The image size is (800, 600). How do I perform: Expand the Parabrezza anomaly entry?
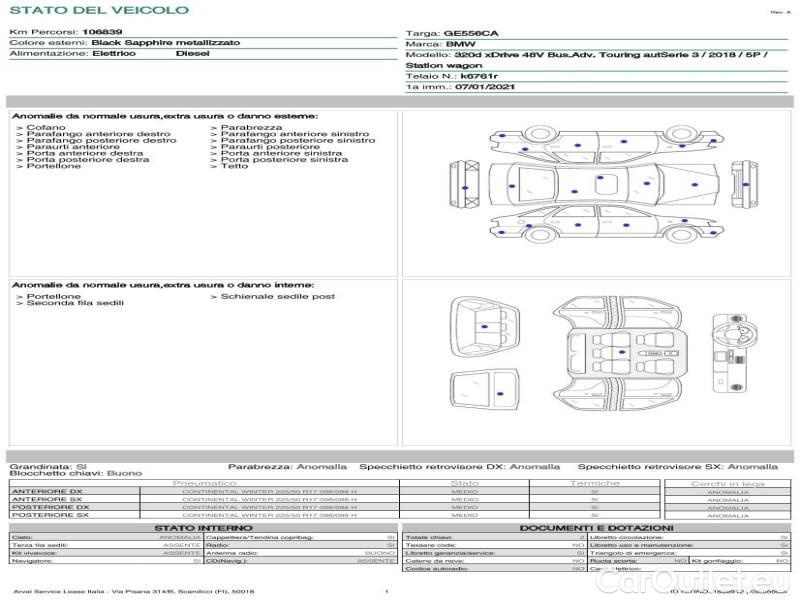pyautogui.click(x=250, y=128)
